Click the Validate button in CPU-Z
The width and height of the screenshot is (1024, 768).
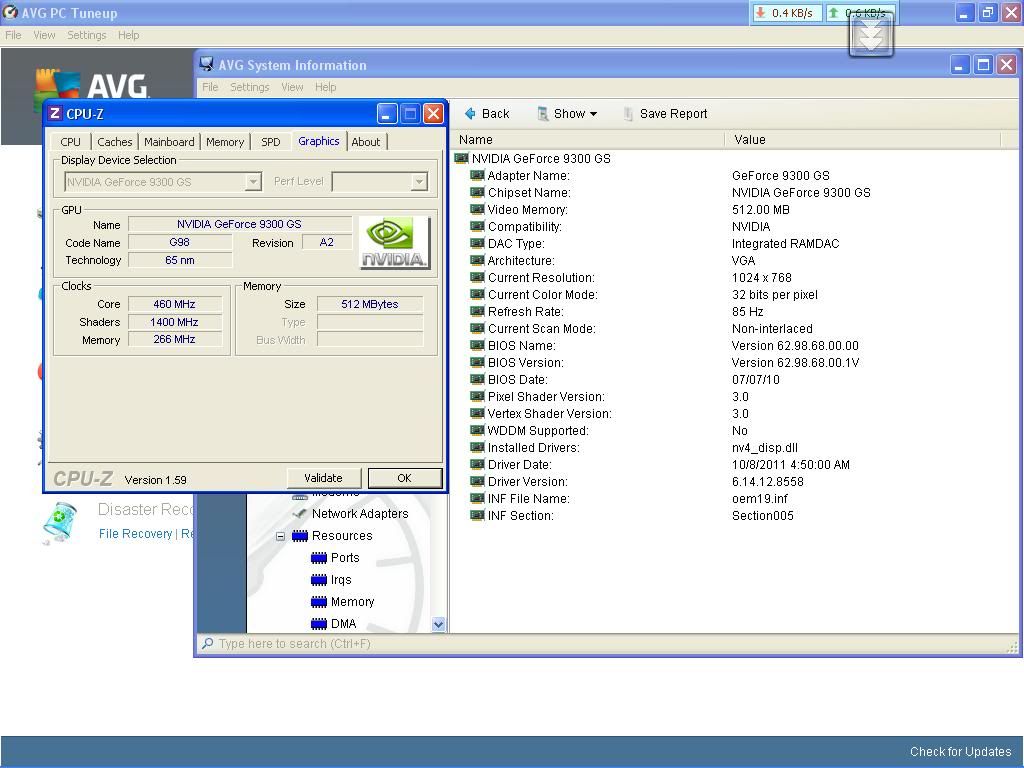(x=323, y=478)
